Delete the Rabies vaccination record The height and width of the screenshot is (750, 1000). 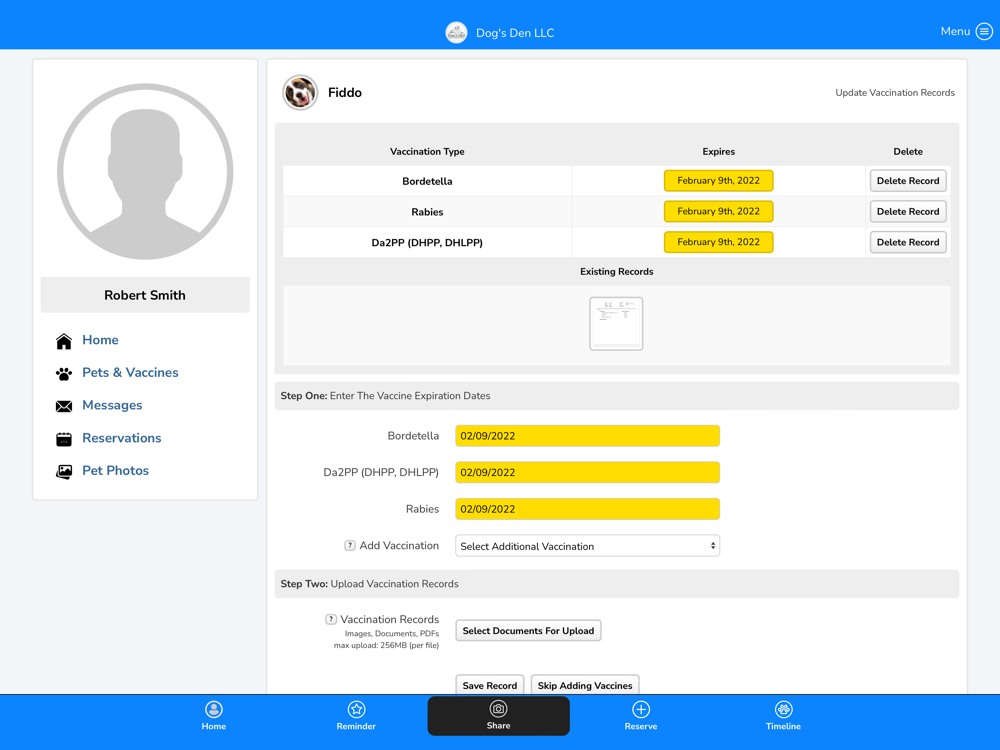click(907, 212)
